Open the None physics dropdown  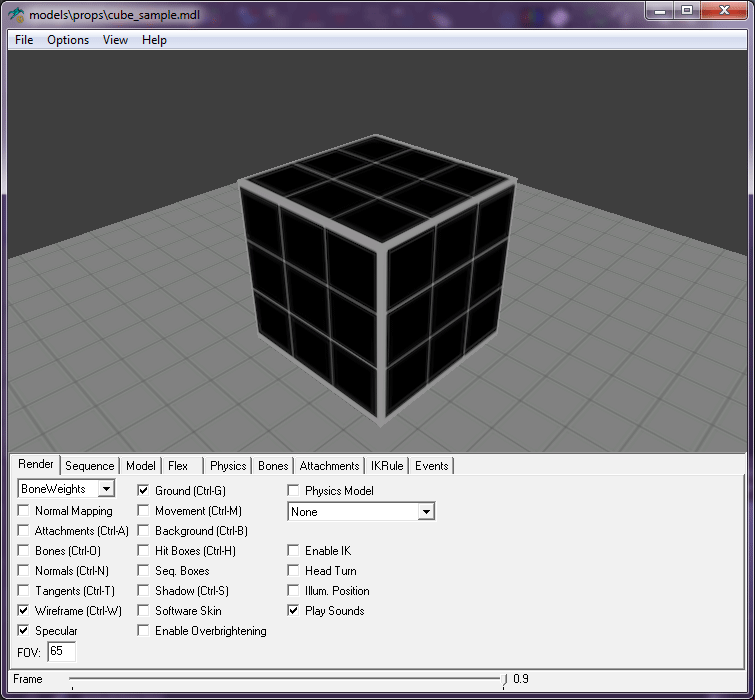(x=426, y=511)
